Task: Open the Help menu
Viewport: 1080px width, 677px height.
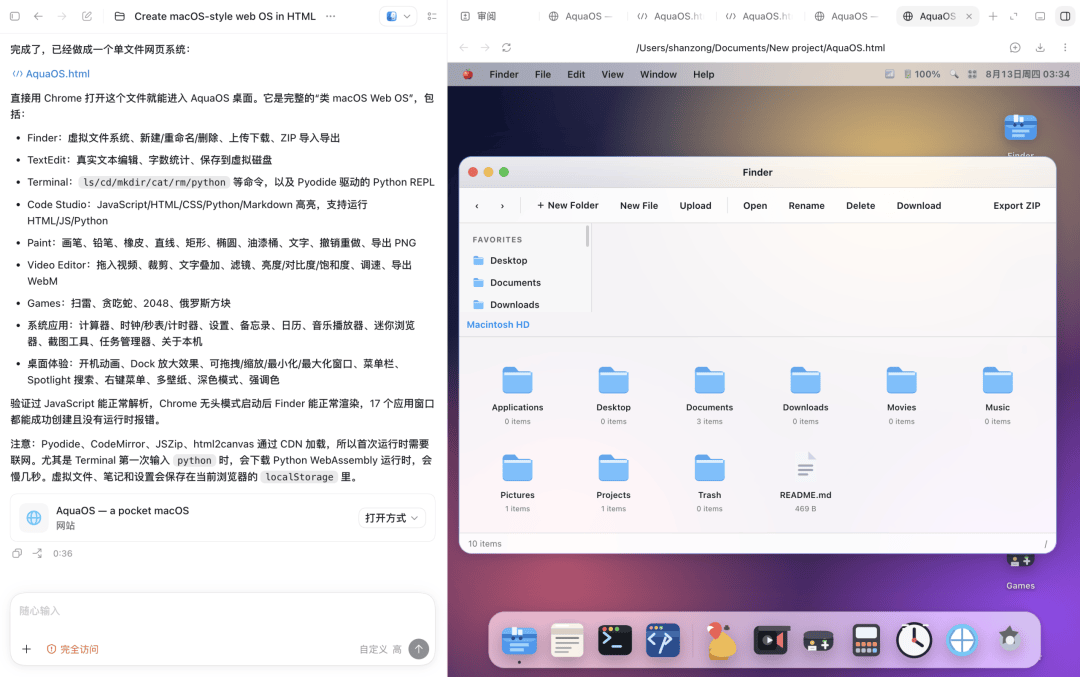Action: click(703, 74)
